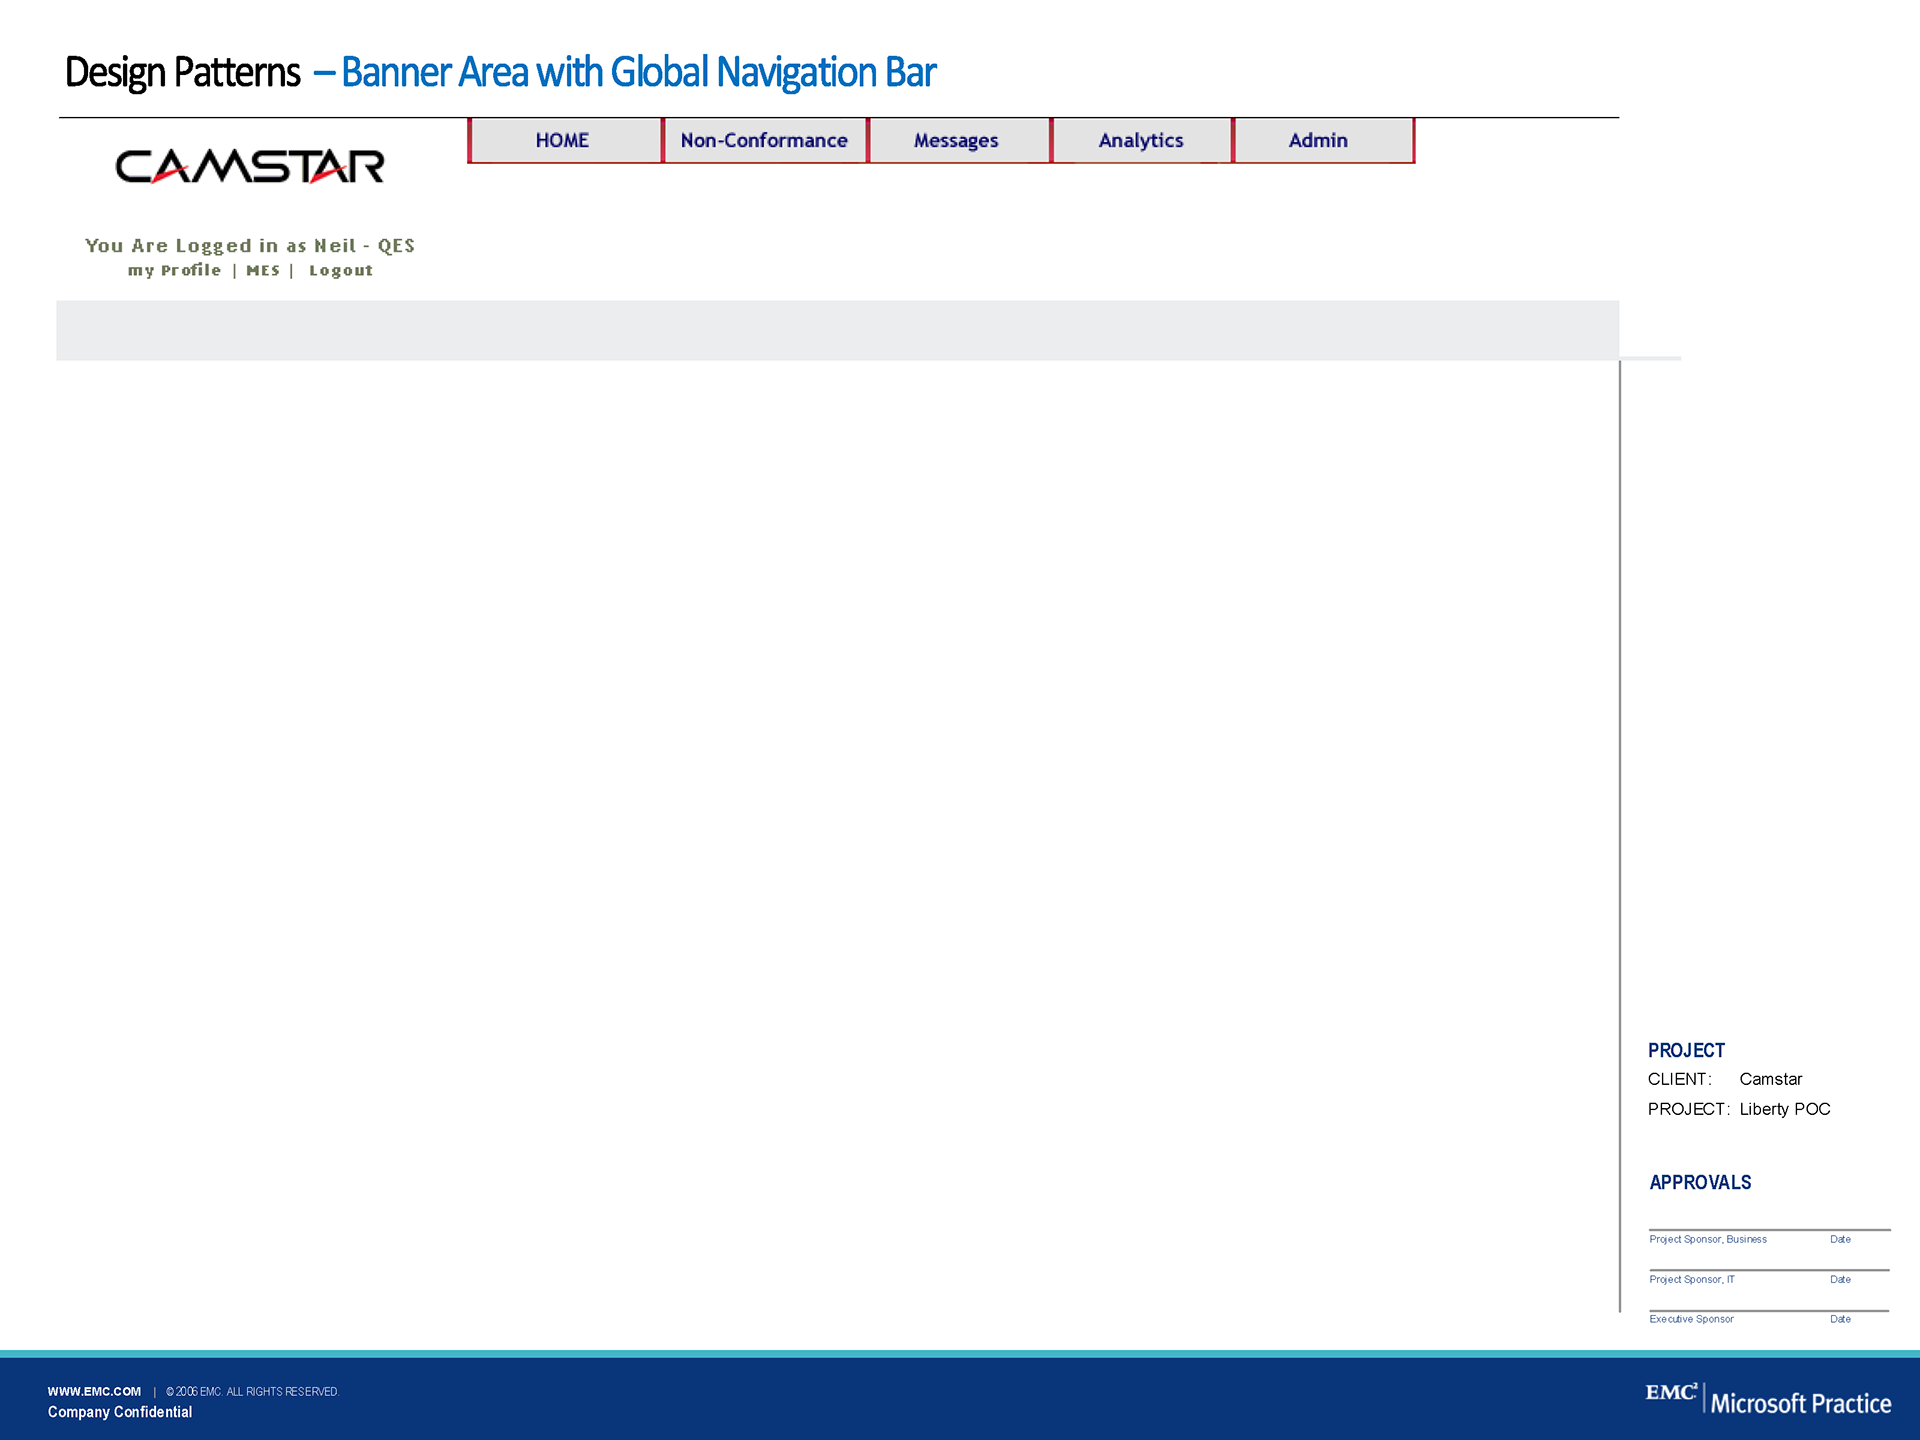Go to the Admin tab
This screenshot has height=1440, width=1920.
(x=1318, y=141)
